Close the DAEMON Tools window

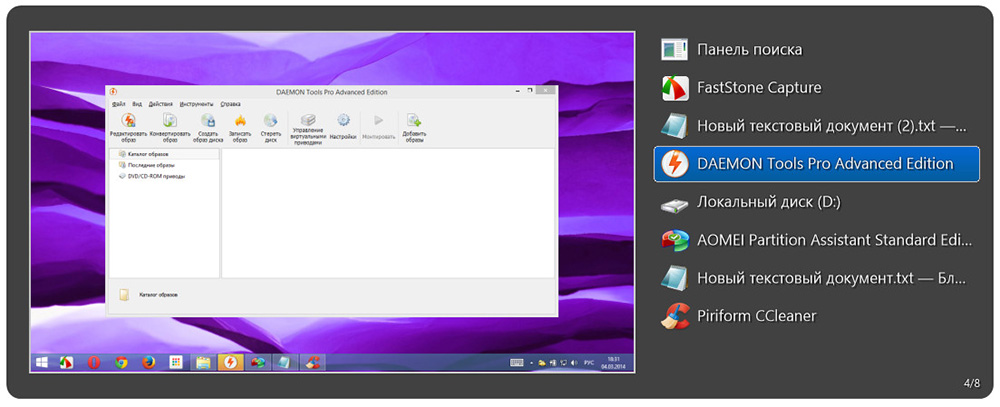[546, 92]
